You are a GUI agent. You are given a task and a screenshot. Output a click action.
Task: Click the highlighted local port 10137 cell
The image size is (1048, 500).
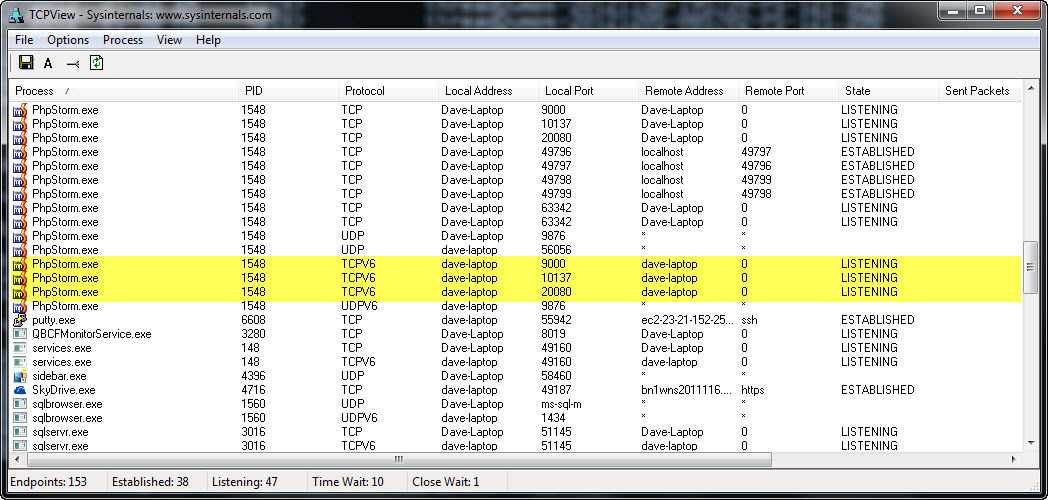[556, 278]
